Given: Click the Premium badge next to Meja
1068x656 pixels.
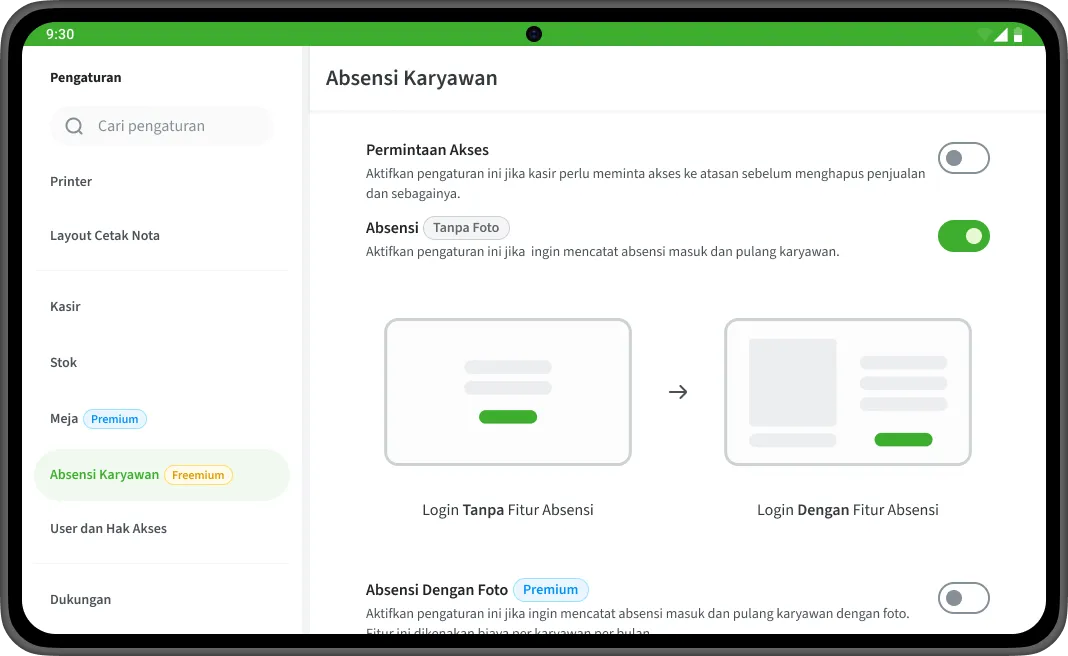Looking at the screenshot, I should [114, 419].
